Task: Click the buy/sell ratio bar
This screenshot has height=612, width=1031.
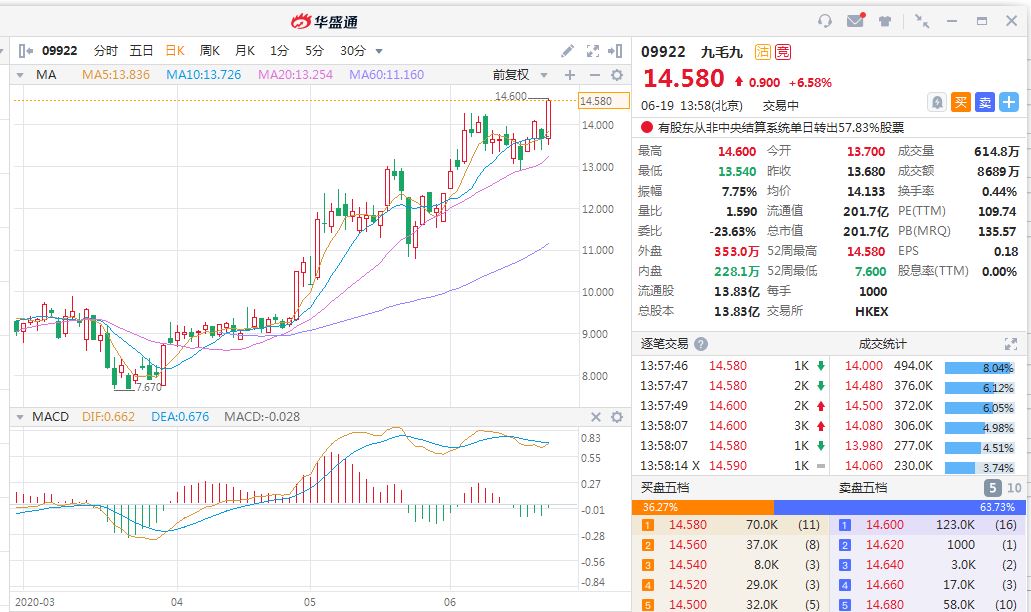Action: click(x=830, y=507)
